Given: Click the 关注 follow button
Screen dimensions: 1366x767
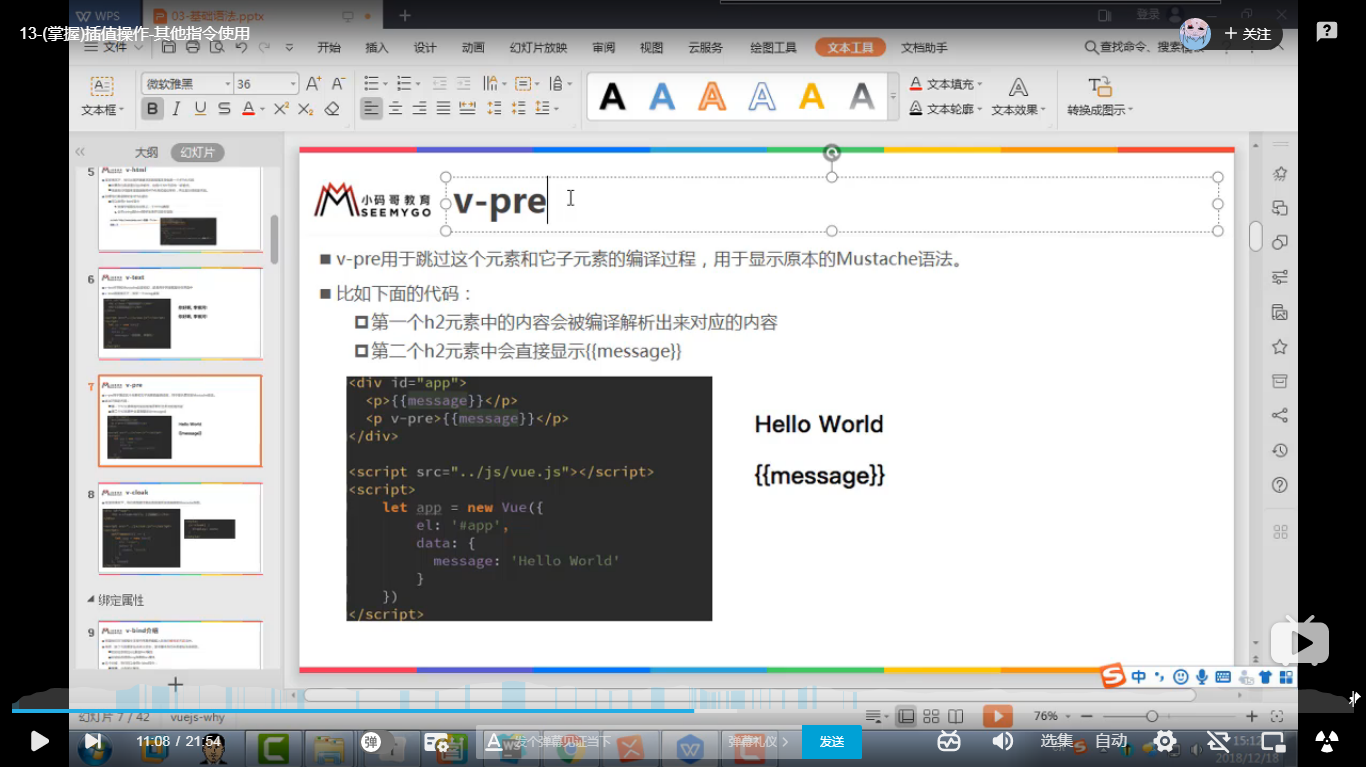Looking at the screenshot, I should (x=1247, y=34).
